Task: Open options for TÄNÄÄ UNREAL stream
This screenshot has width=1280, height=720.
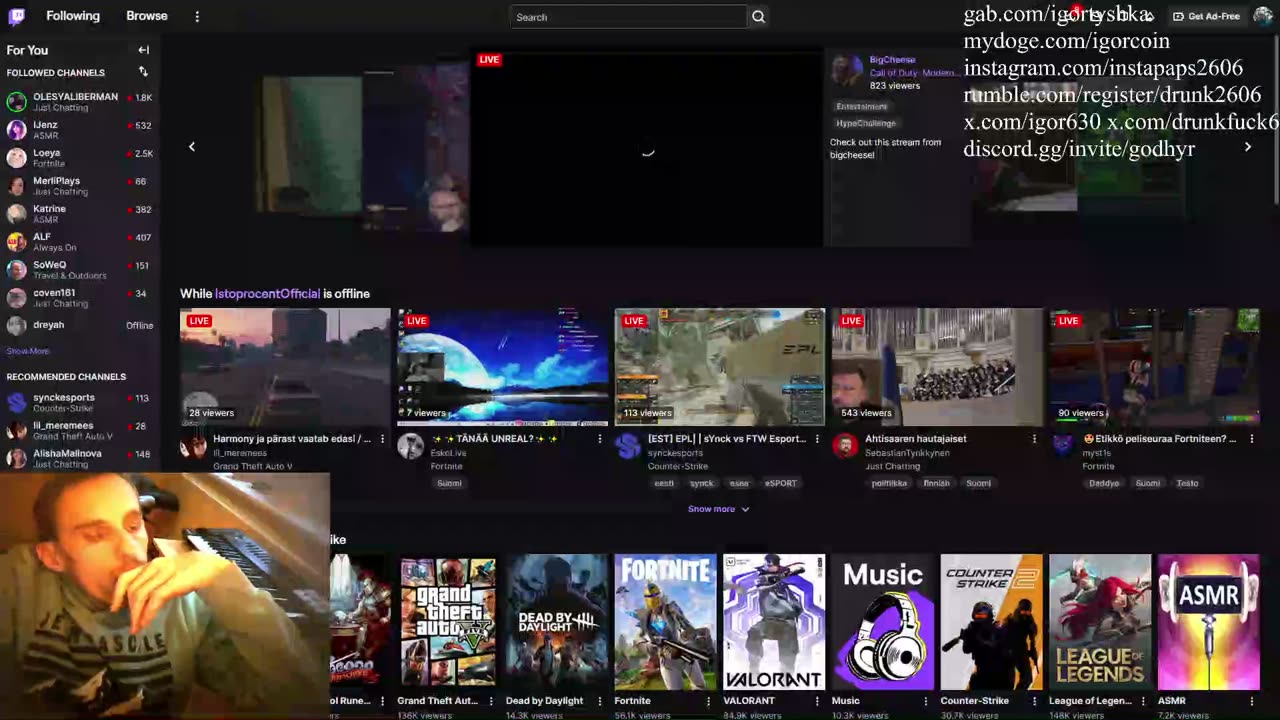Action: 600,439
